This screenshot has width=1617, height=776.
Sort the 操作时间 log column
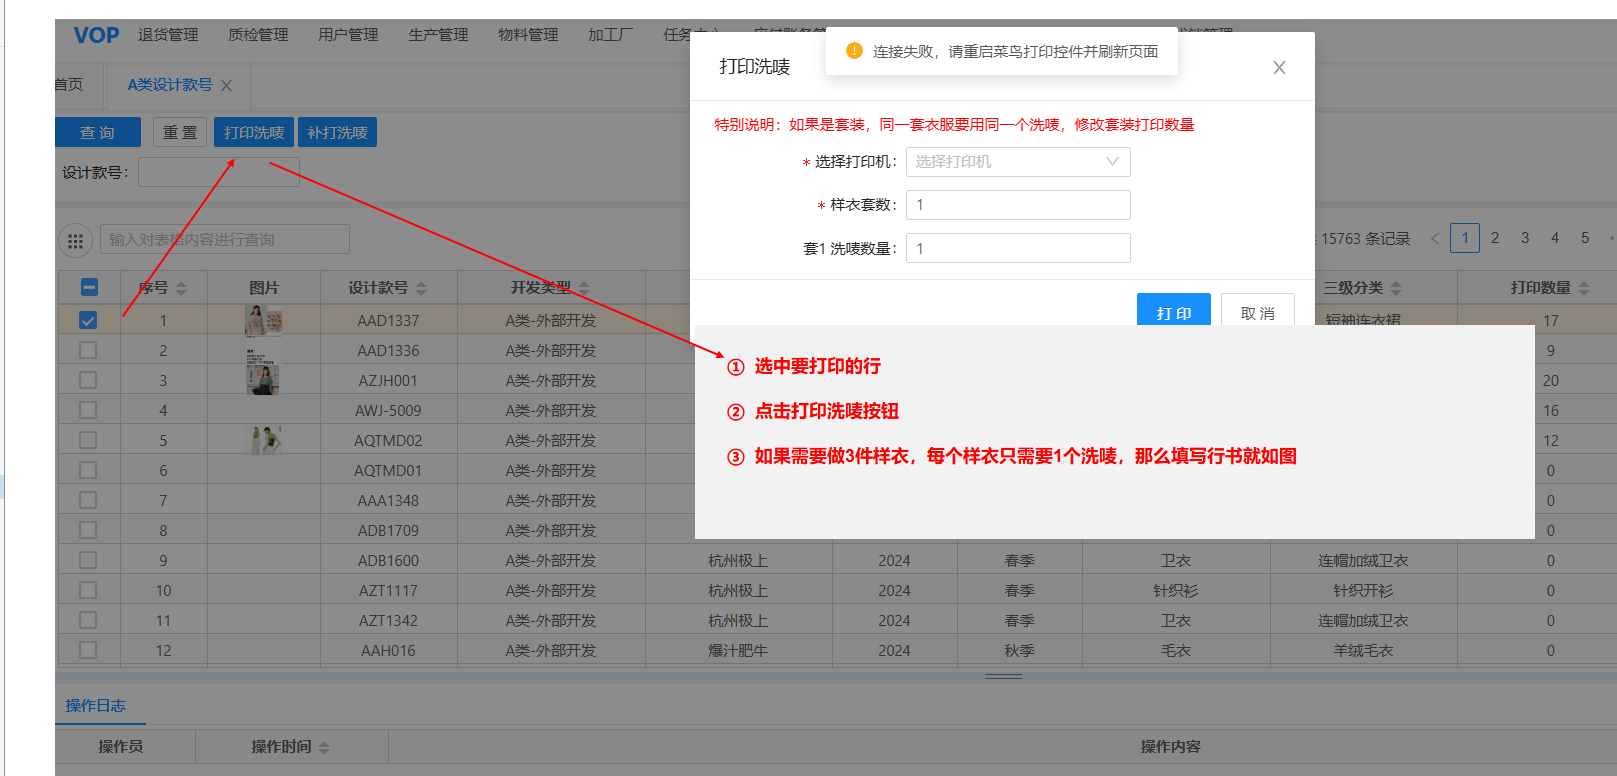(324, 747)
